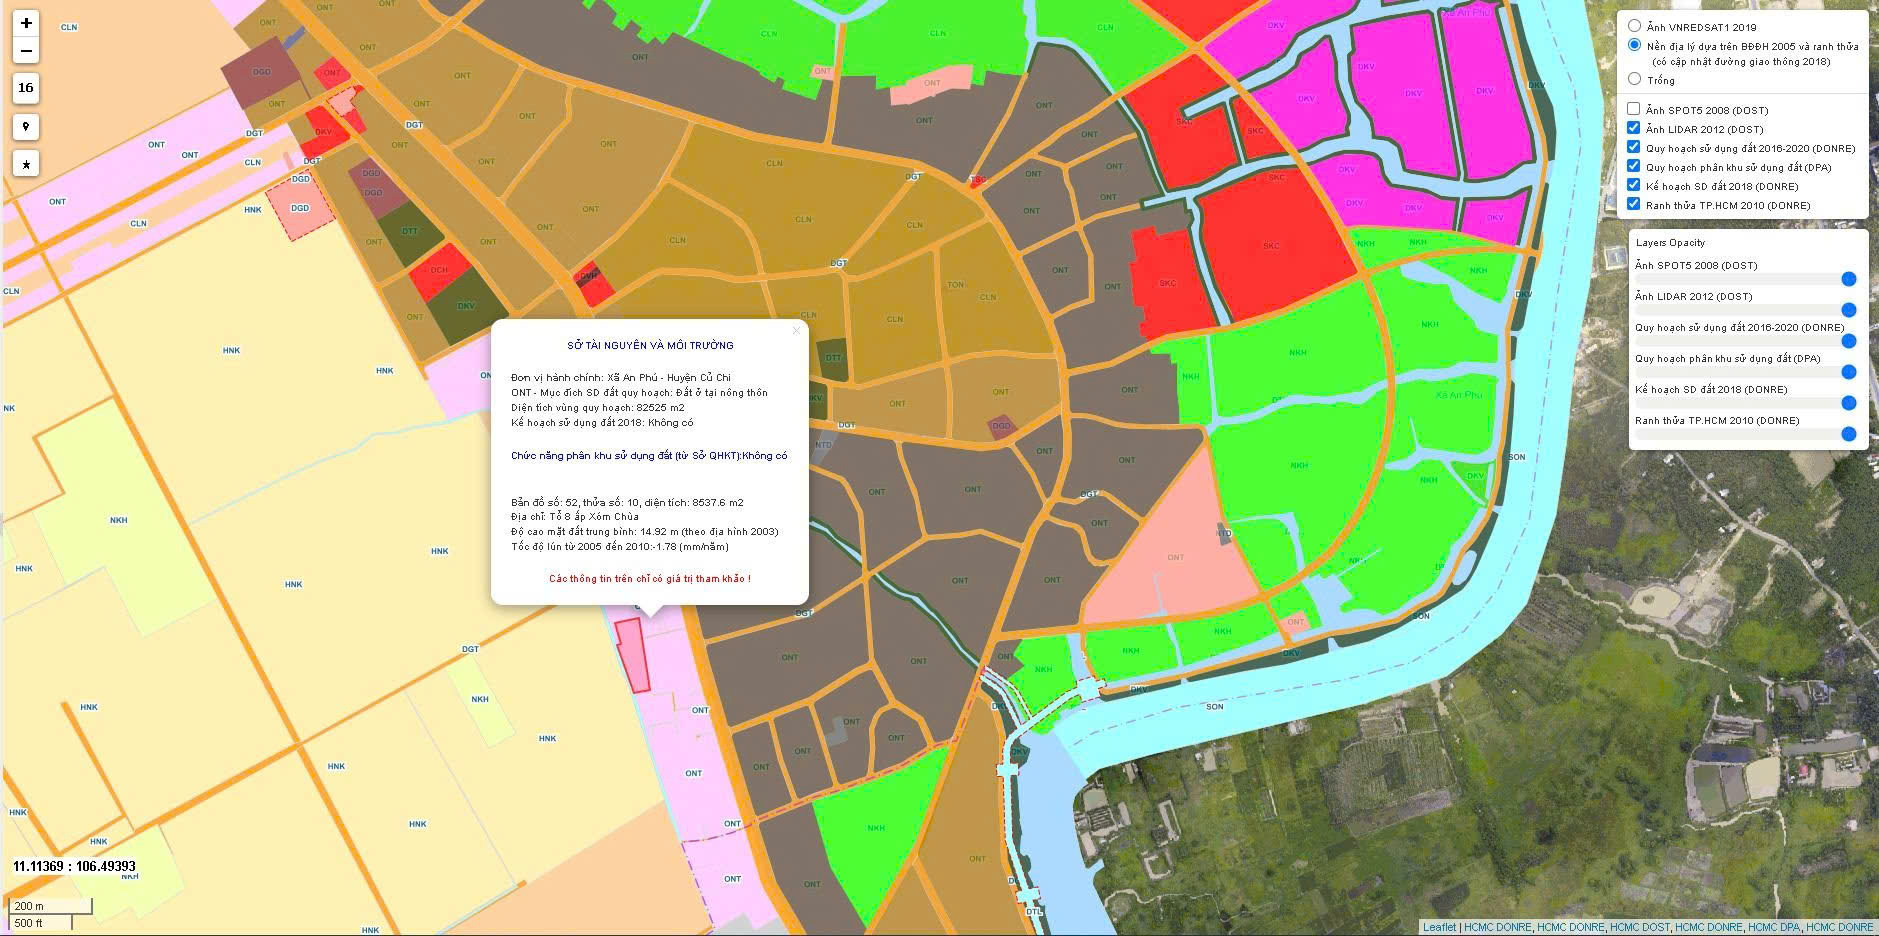This screenshot has height=936, width=1879.
Task: Click the Ảnh LIDAR 2012 opacity slider handle
Action: click(1848, 310)
